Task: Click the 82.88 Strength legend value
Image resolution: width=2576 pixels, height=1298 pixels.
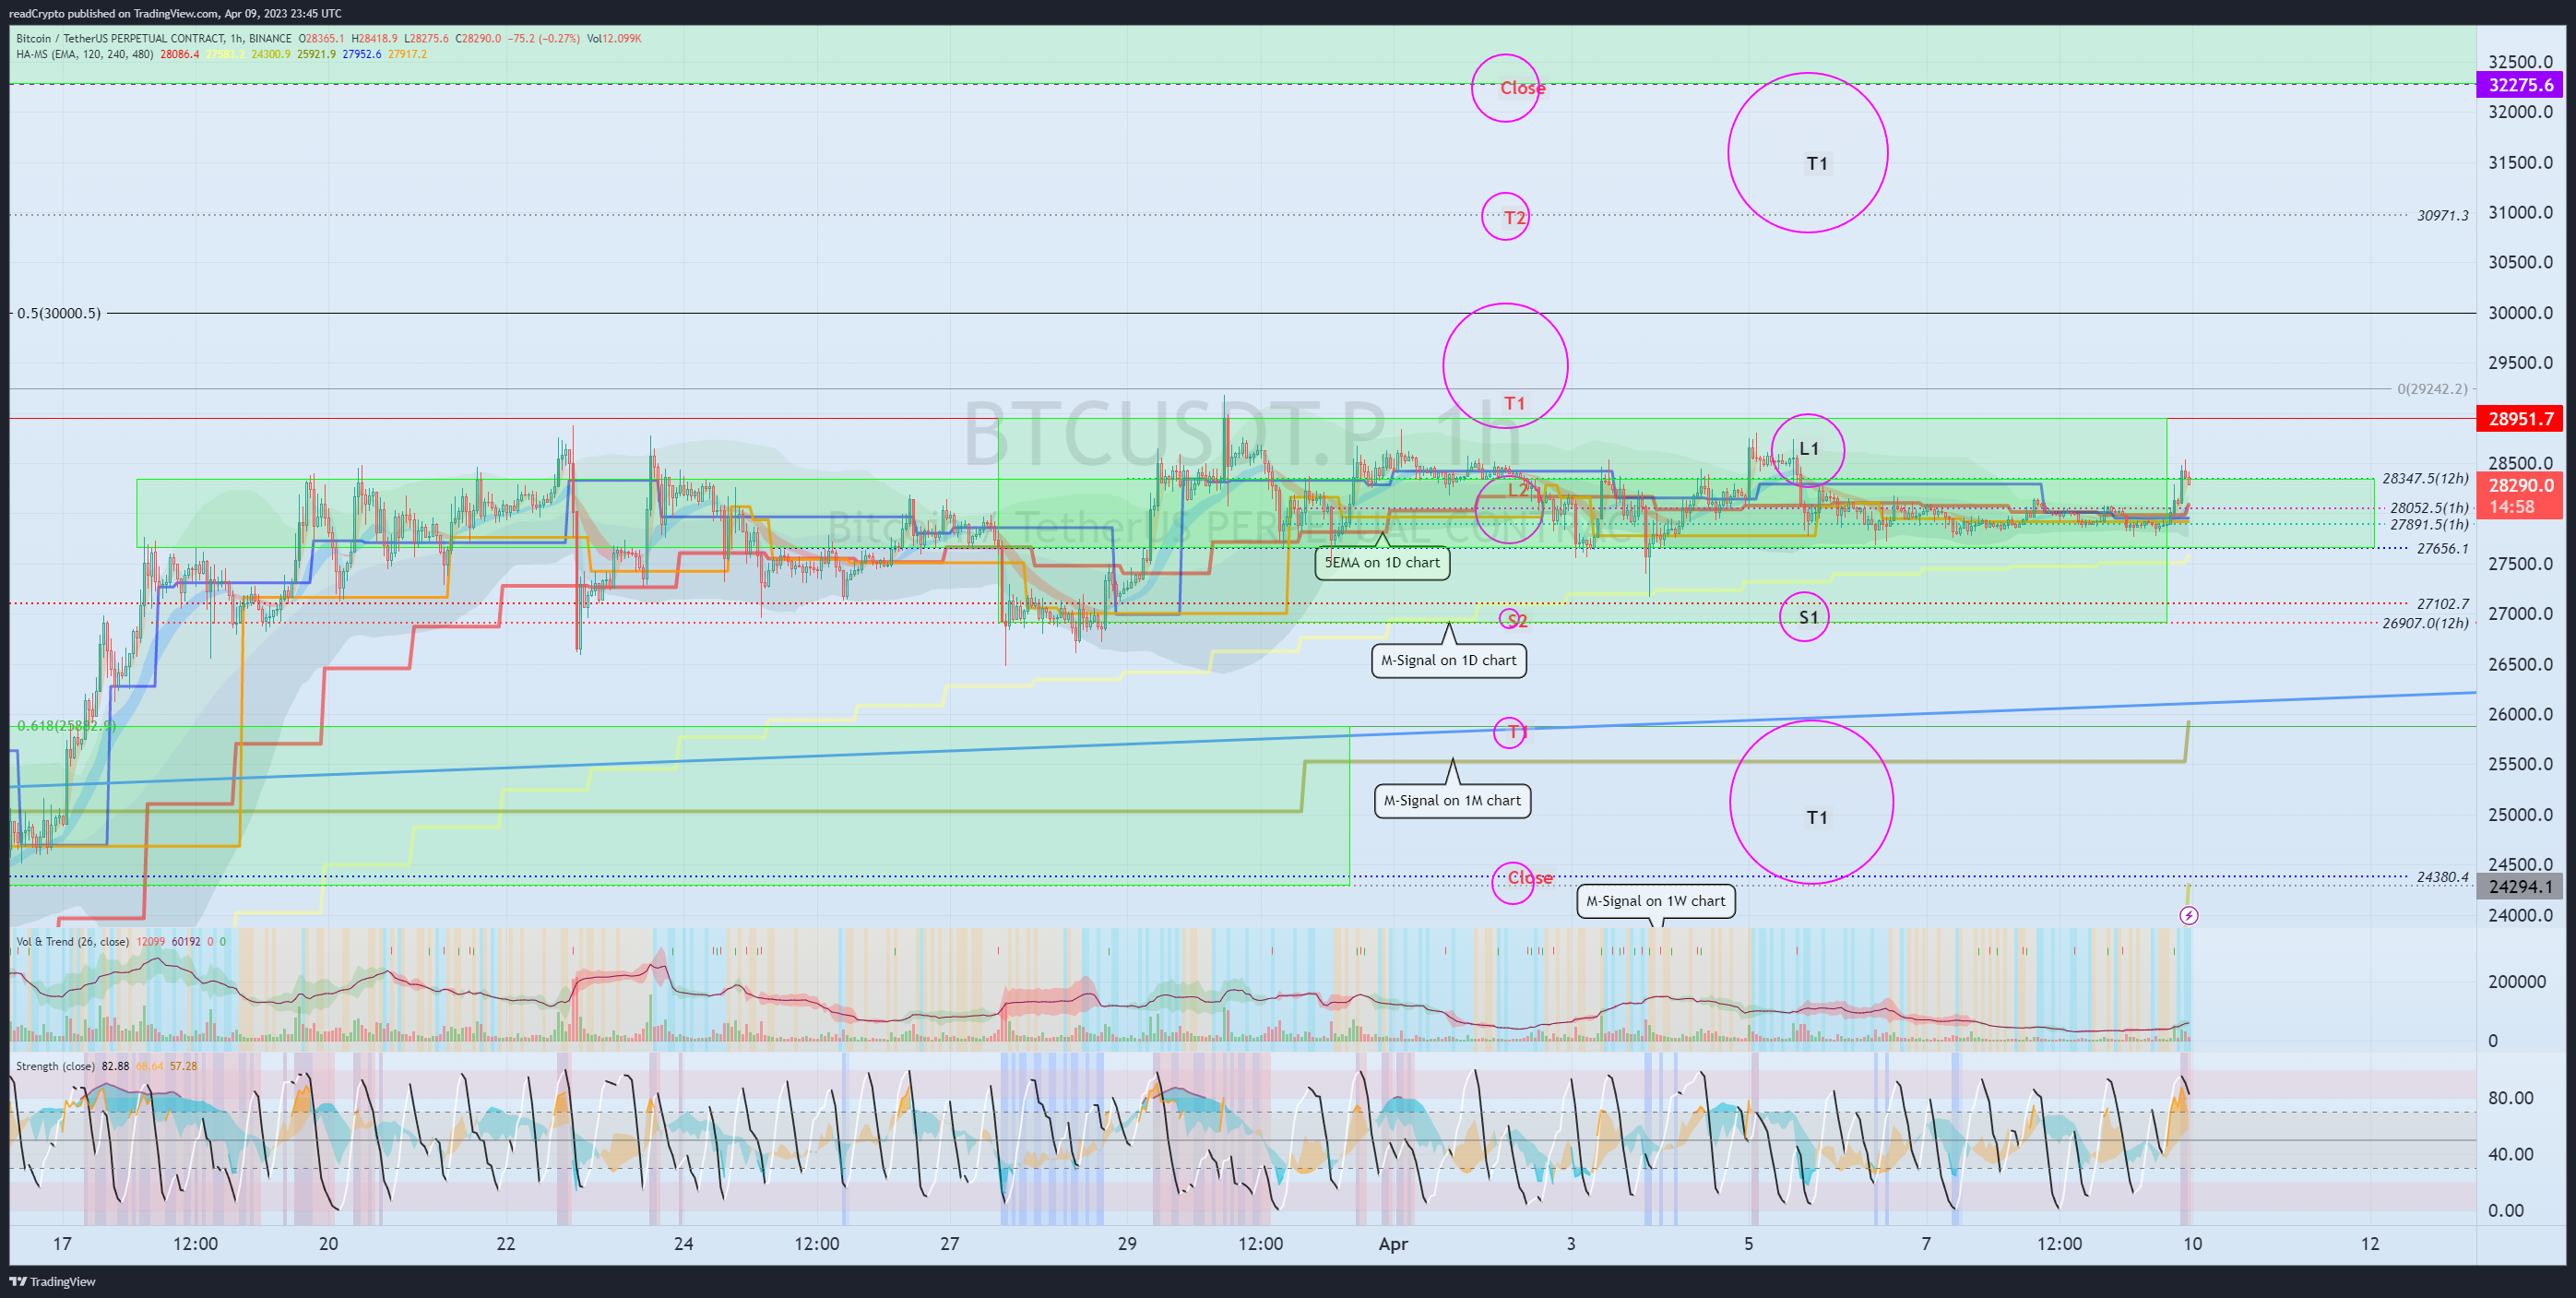Action: 115,1066
